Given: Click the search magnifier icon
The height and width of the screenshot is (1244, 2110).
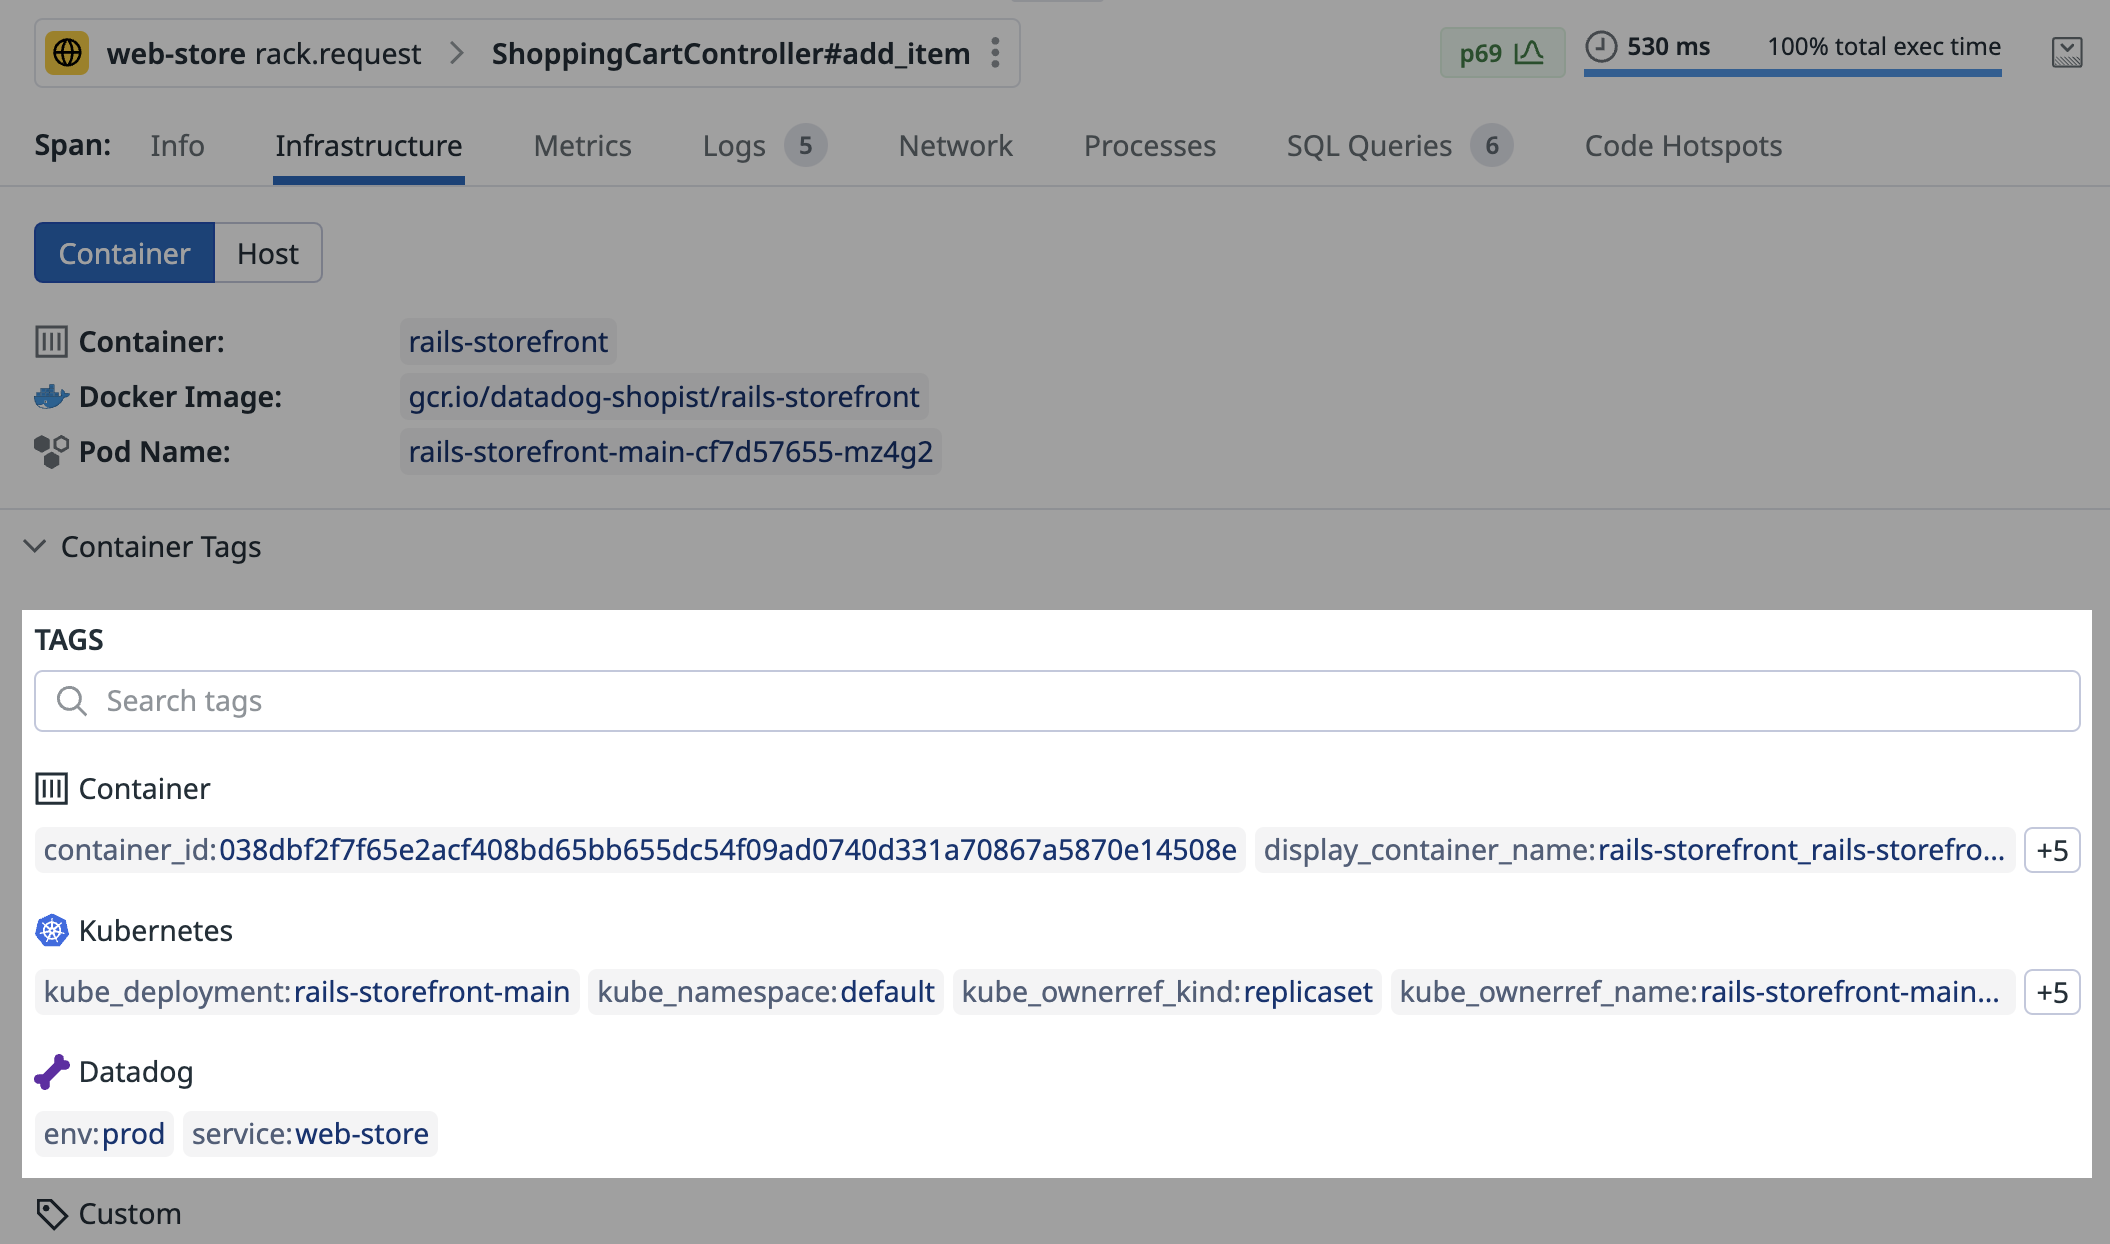Looking at the screenshot, I should pos(71,701).
